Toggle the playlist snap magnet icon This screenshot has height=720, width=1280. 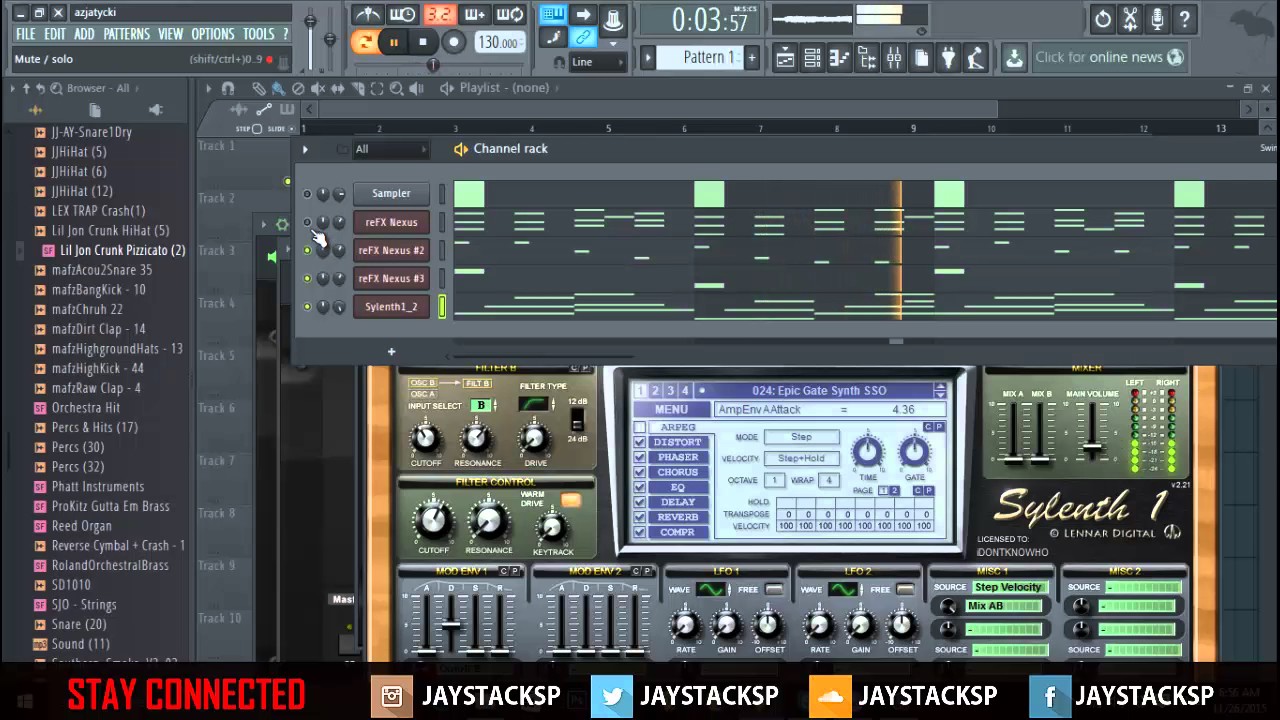coord(228,88)
